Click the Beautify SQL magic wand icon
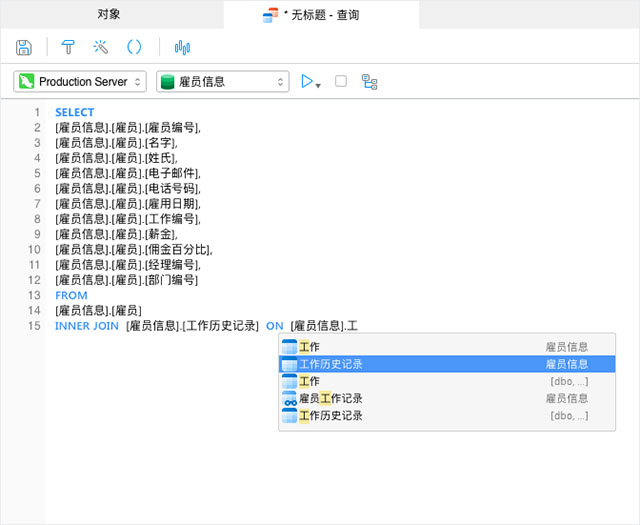 (x=101, y=47)
